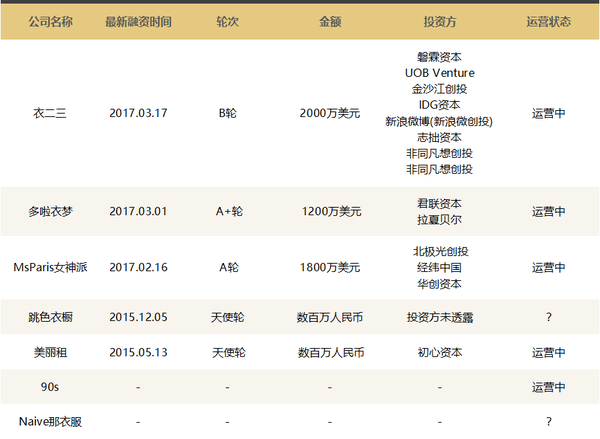Click the amount 1800万美元
This screenshot has width=600, height=439.
tap(330, 267)
